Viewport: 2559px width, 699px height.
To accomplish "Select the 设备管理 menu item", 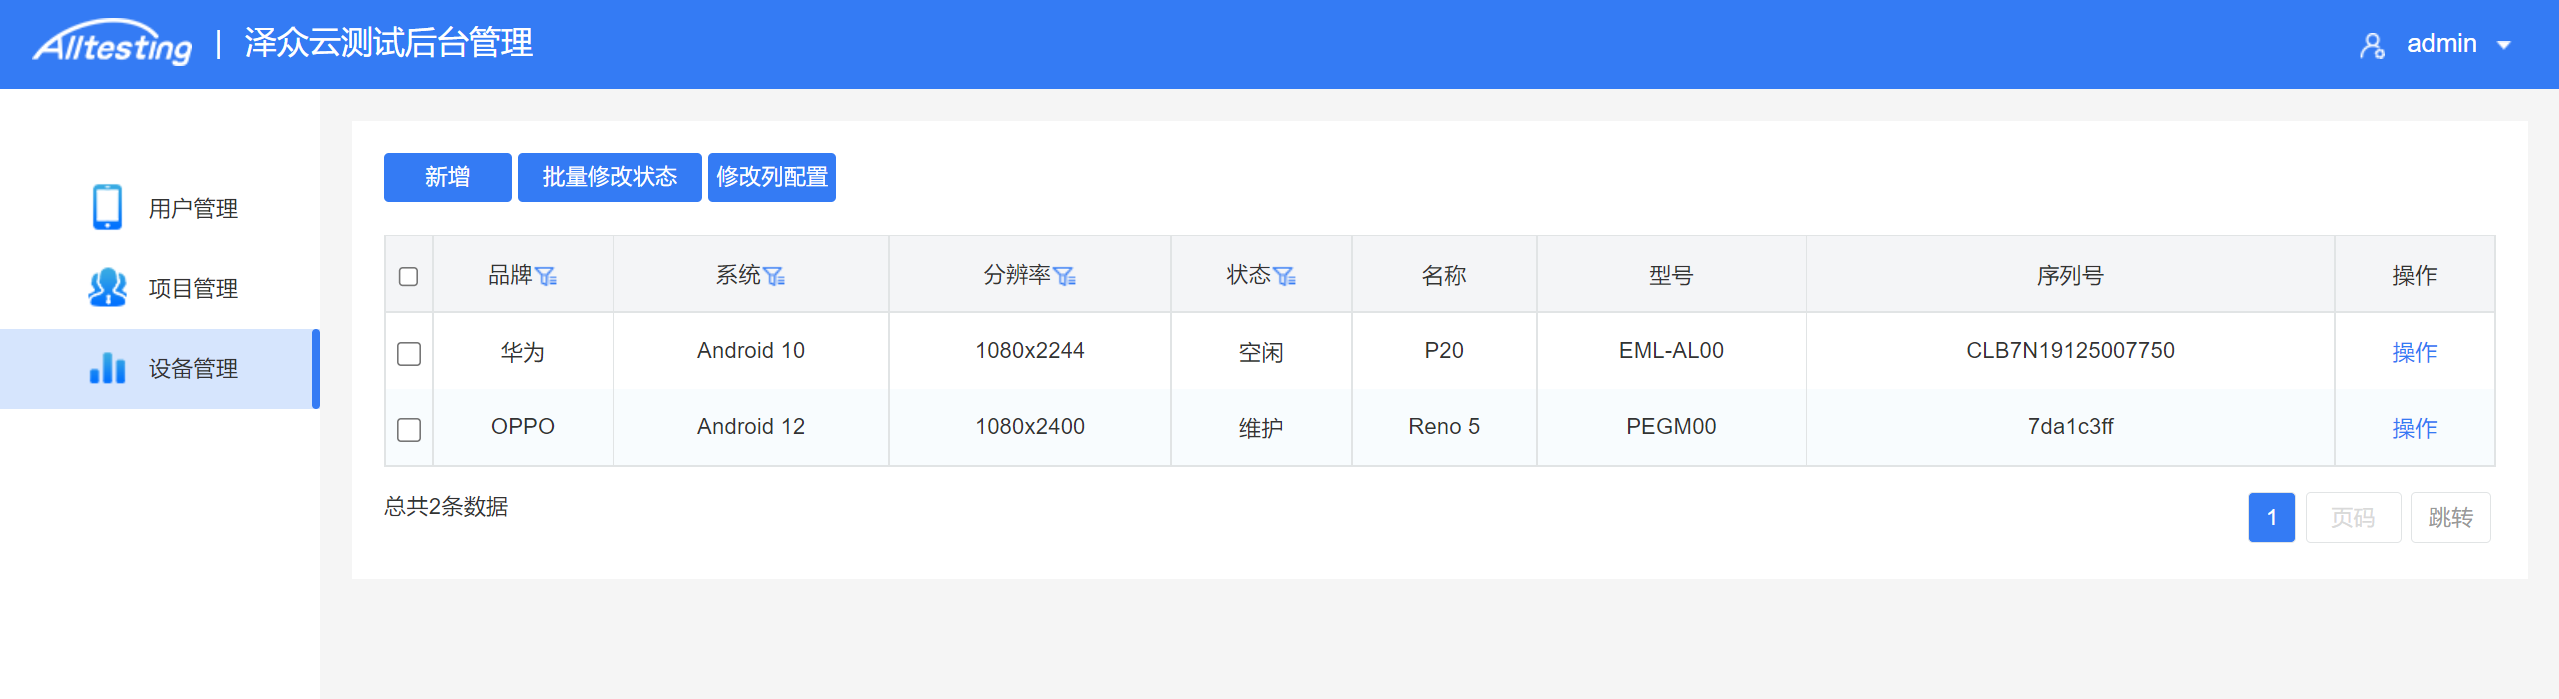I will tap(160, 368).
